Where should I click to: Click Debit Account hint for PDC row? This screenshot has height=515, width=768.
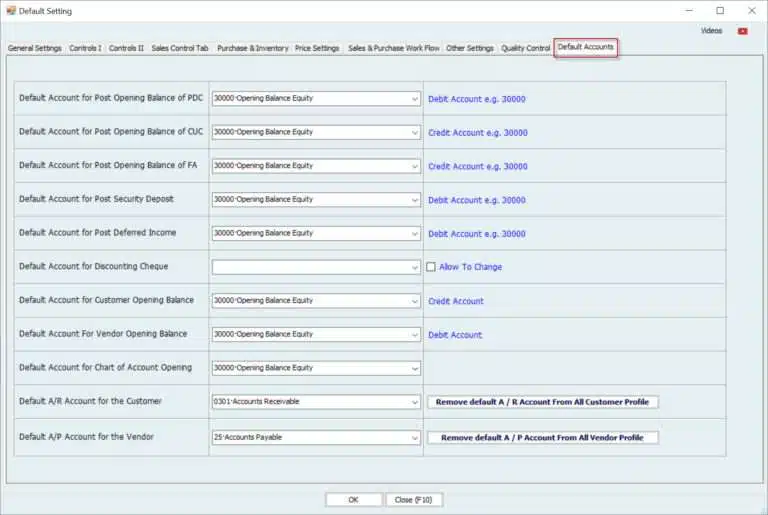click(x=477, y=99)
